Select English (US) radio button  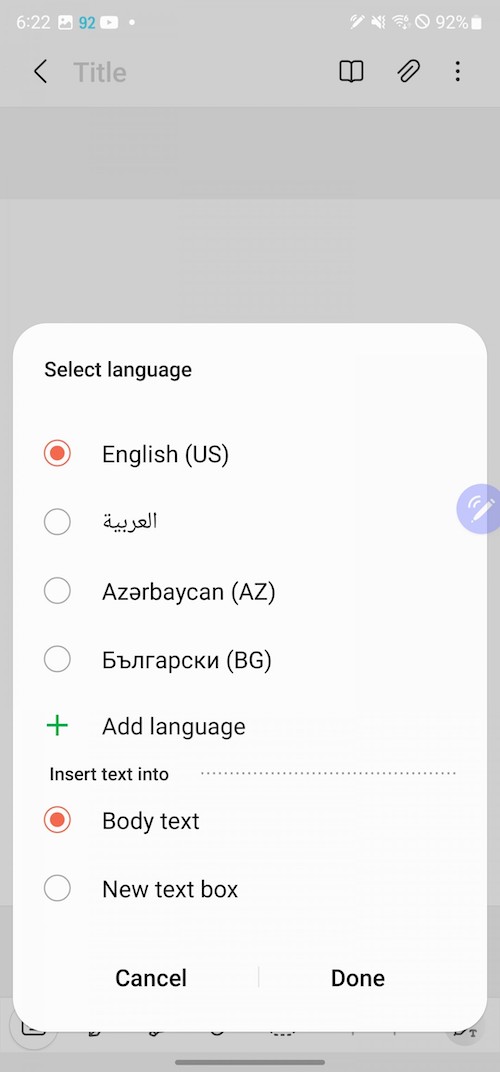[57, 453]
